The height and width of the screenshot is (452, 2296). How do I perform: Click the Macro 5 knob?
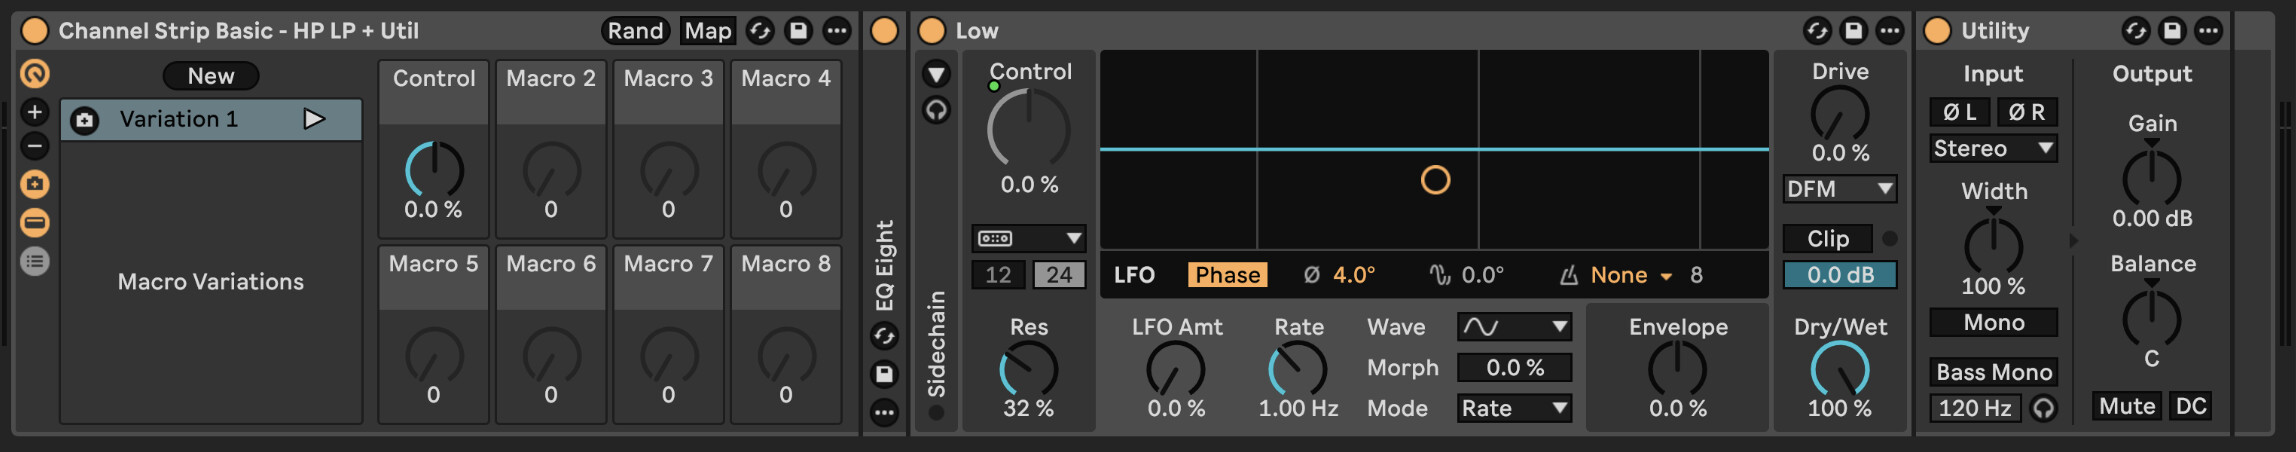434,356
